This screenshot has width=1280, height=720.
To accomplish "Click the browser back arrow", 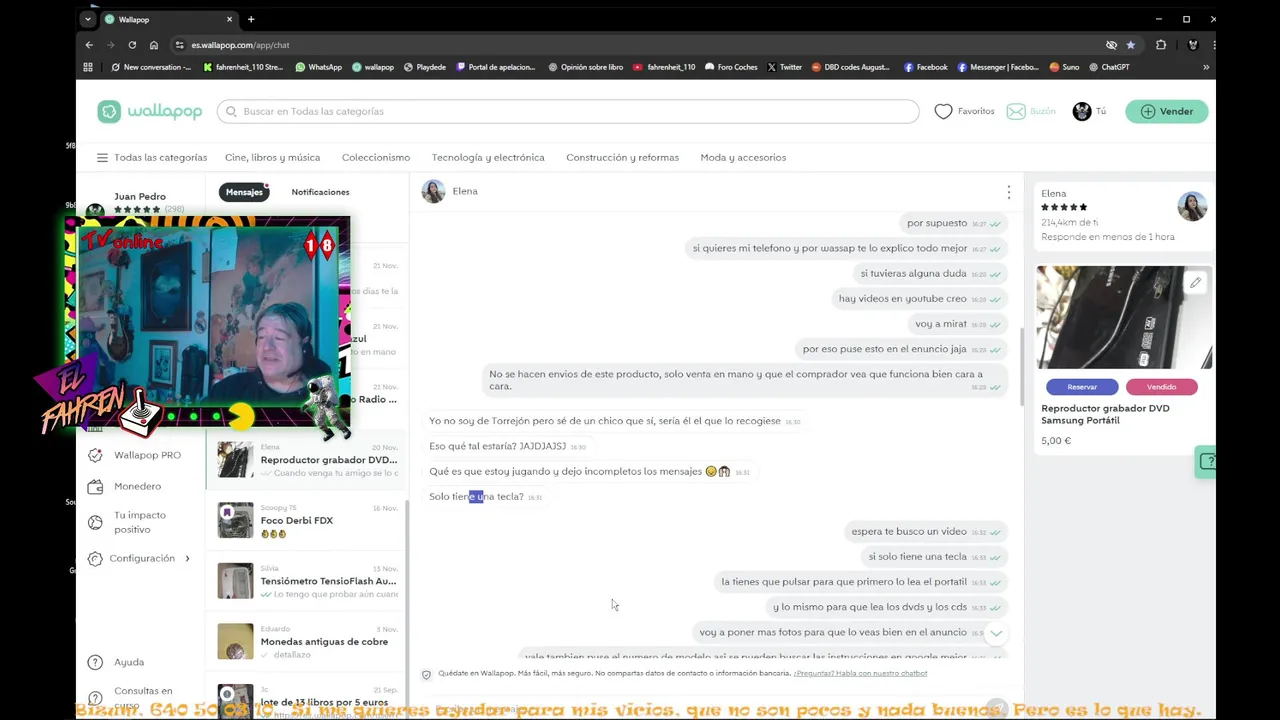I will 89,45.
